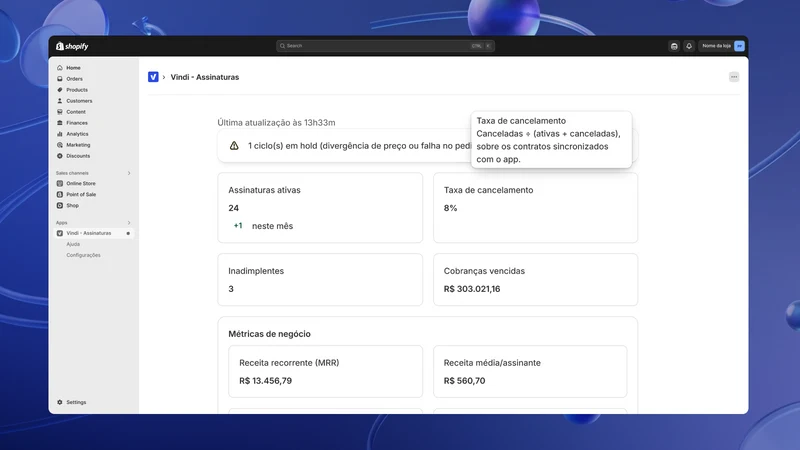Click the Shopify logo
Image resolution: width=800 pixels, height=450 pixels.
[x=72, y=46]
